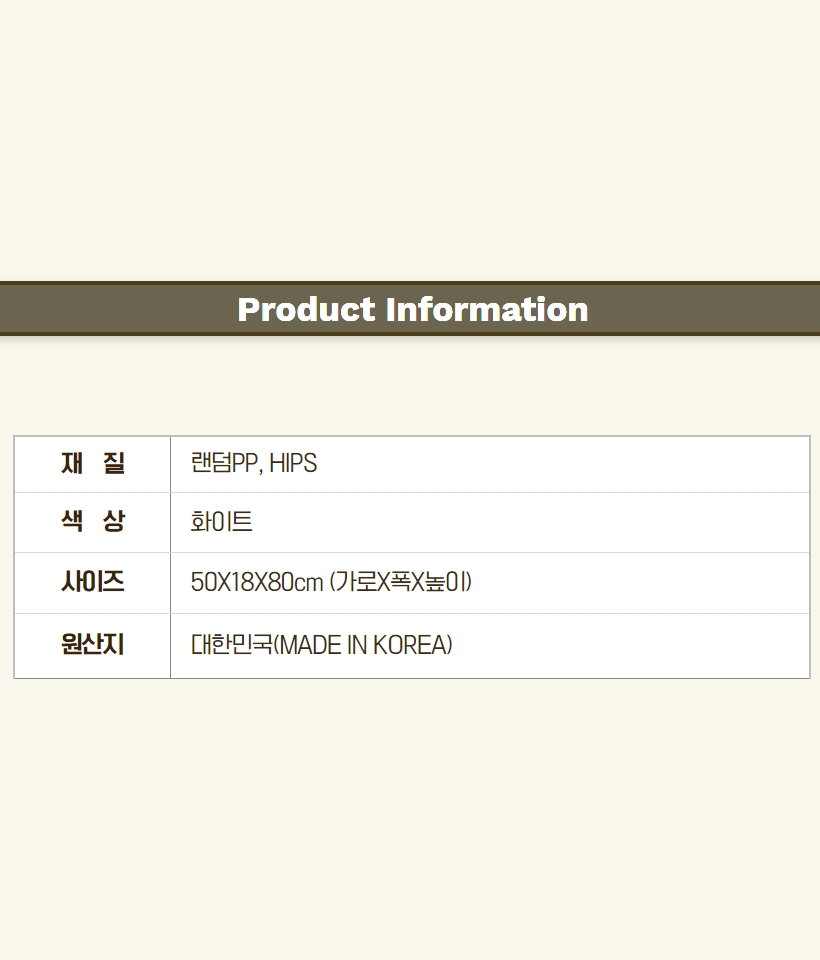The image size is (820, 960).
Task: Click the 상 character in the color label
Action: coord(114,521)
